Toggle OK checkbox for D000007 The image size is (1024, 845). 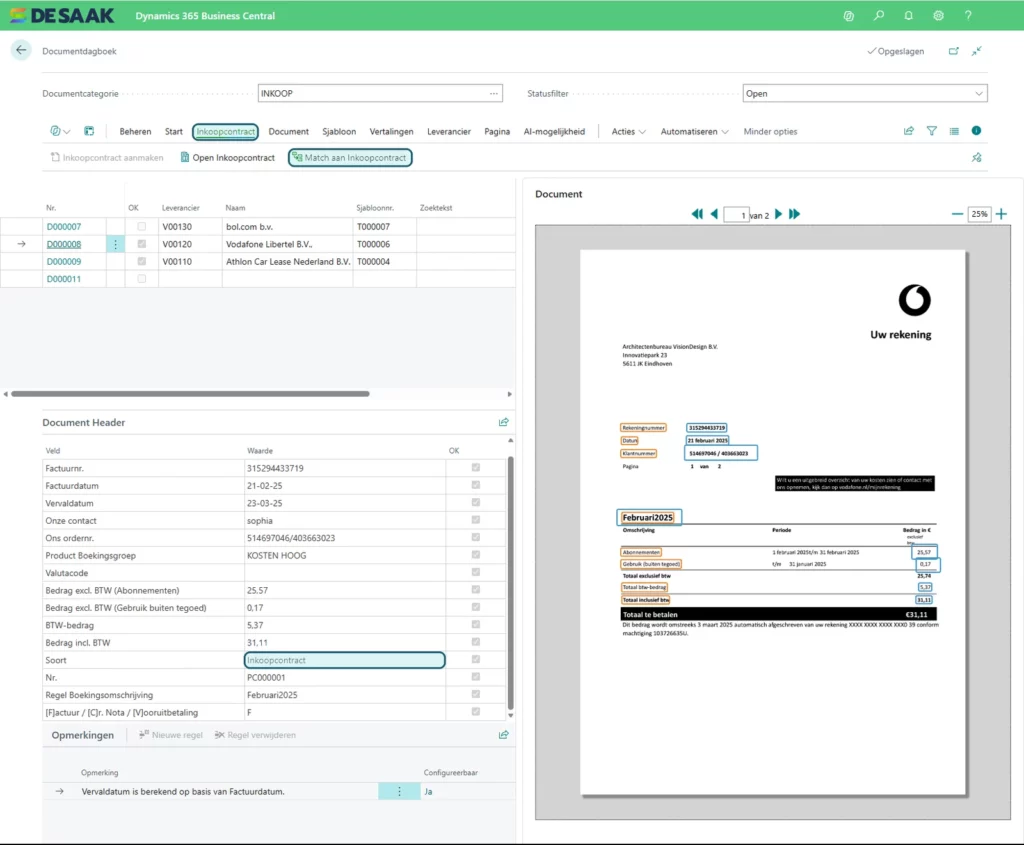(142, 227)
